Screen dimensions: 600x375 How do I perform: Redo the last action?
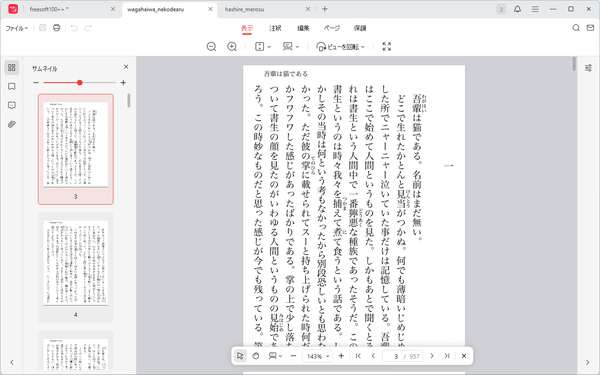(88, 28)
